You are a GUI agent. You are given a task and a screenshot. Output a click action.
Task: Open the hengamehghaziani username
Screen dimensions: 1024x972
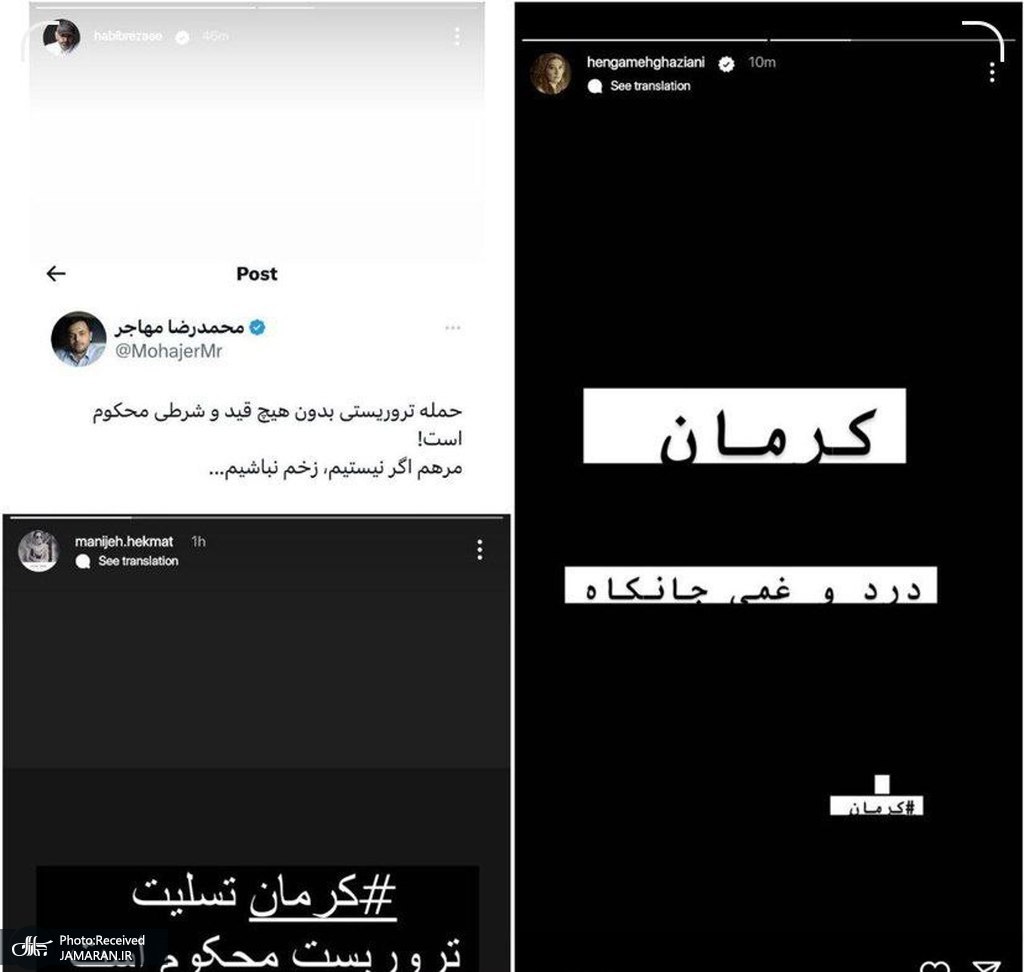(x=645, y=62)
